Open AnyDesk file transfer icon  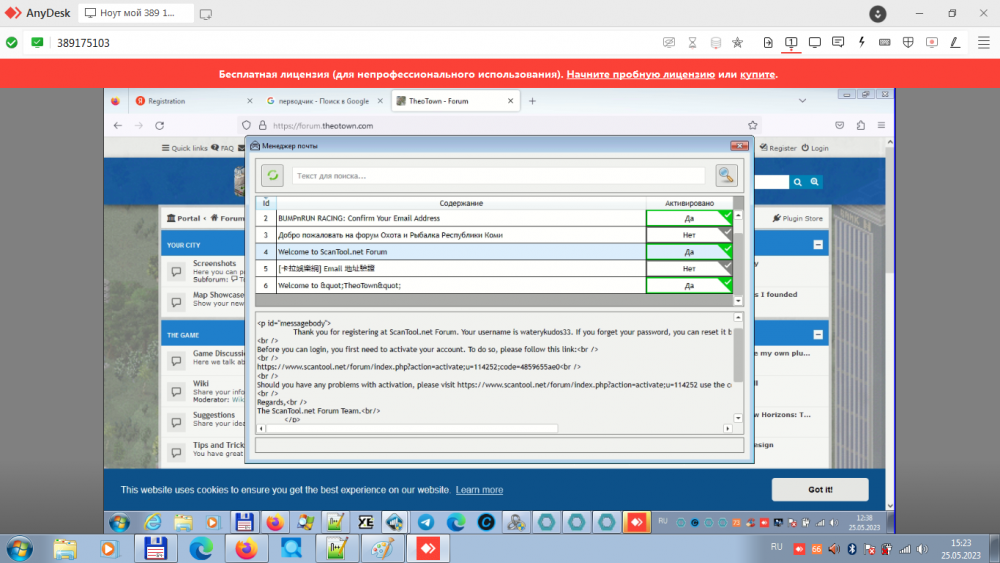(768, 43)
